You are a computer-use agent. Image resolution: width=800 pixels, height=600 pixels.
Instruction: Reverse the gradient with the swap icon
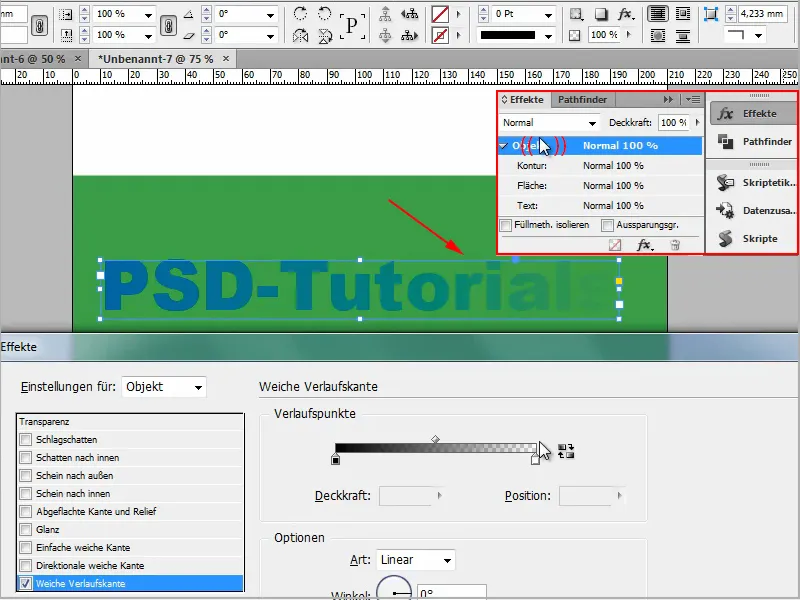tap(566, 452)
